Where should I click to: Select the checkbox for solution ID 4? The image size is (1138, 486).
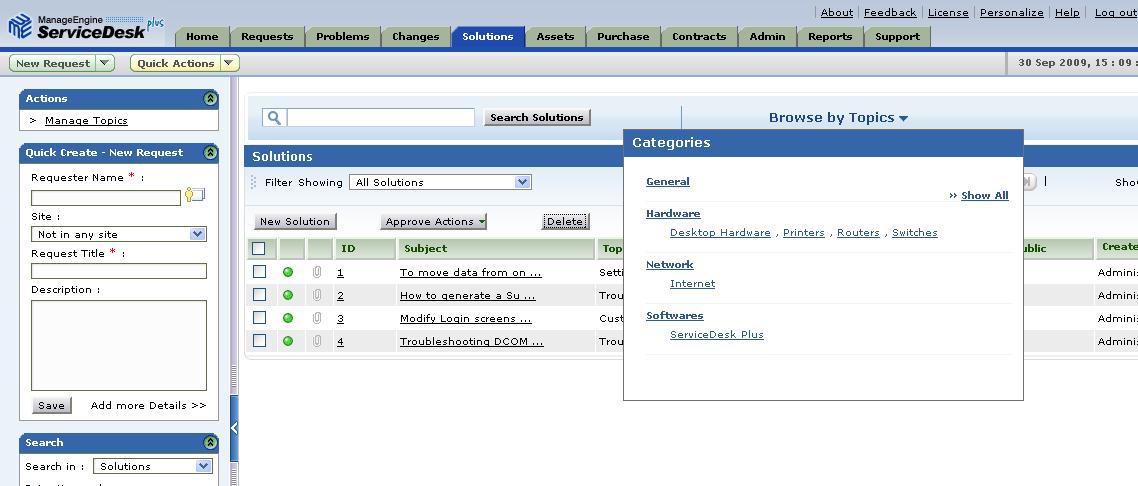click(x=260, y=341)
